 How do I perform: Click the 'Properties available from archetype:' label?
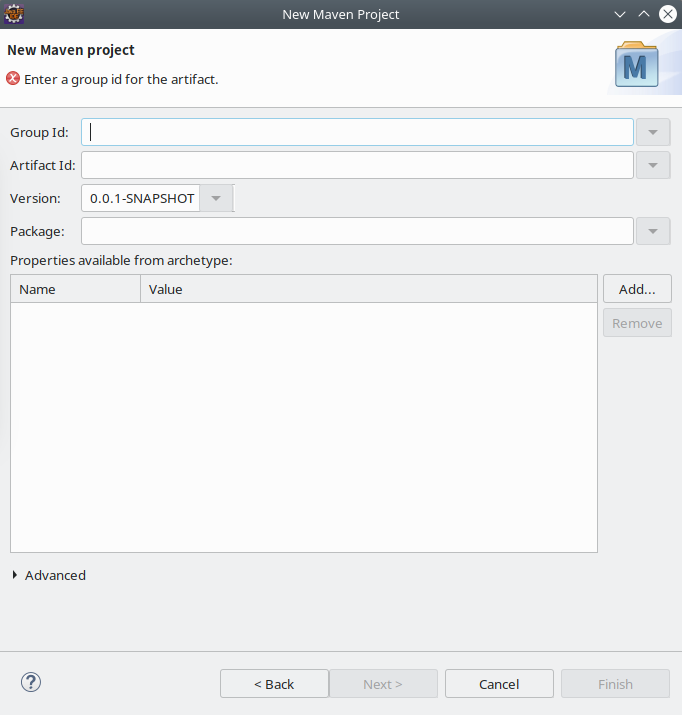click(121, 260)
